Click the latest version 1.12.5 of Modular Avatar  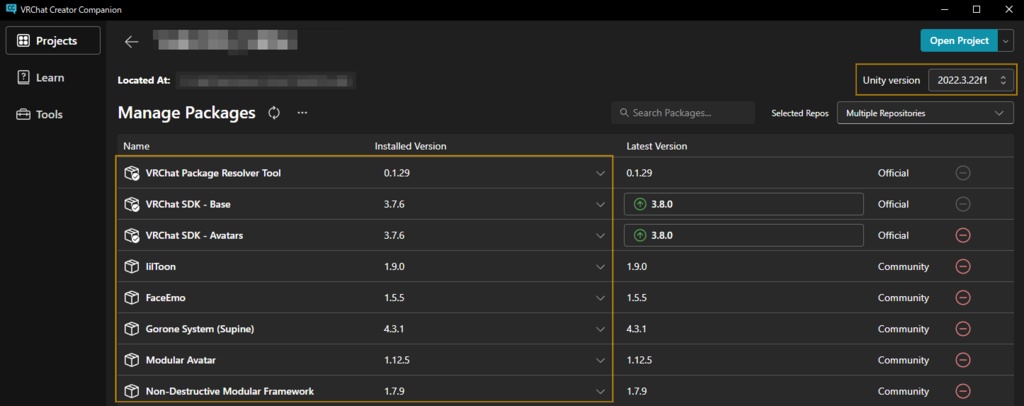tap(639, 360)
